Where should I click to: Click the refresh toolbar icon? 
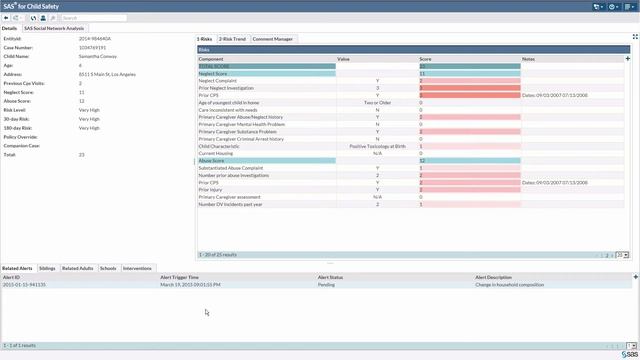33,18
